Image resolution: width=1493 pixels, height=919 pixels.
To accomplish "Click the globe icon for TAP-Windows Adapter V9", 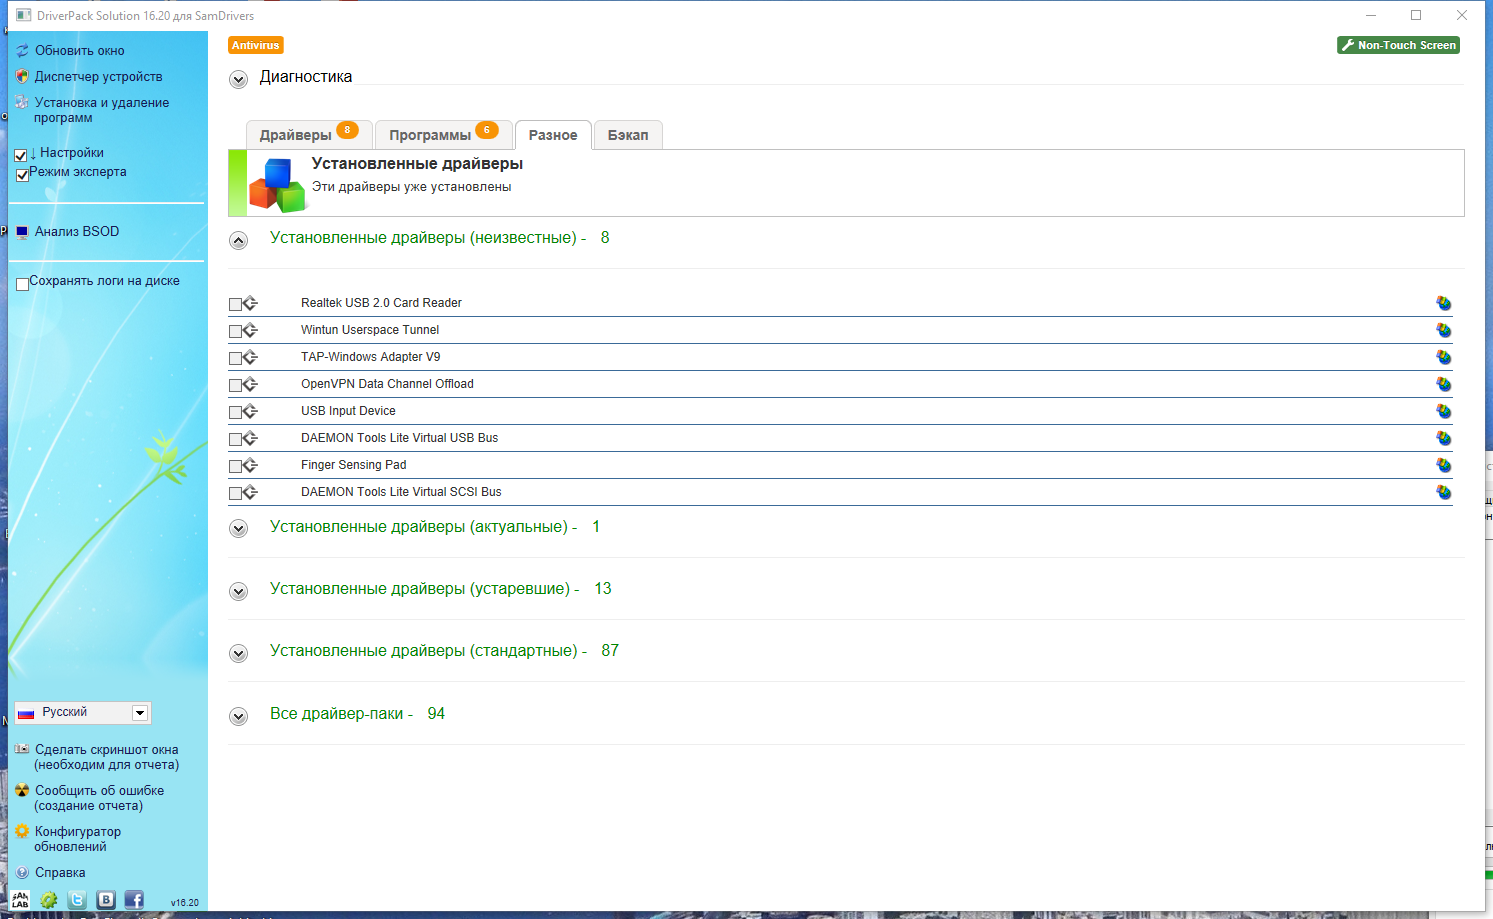I will [x=1444, y=357].
